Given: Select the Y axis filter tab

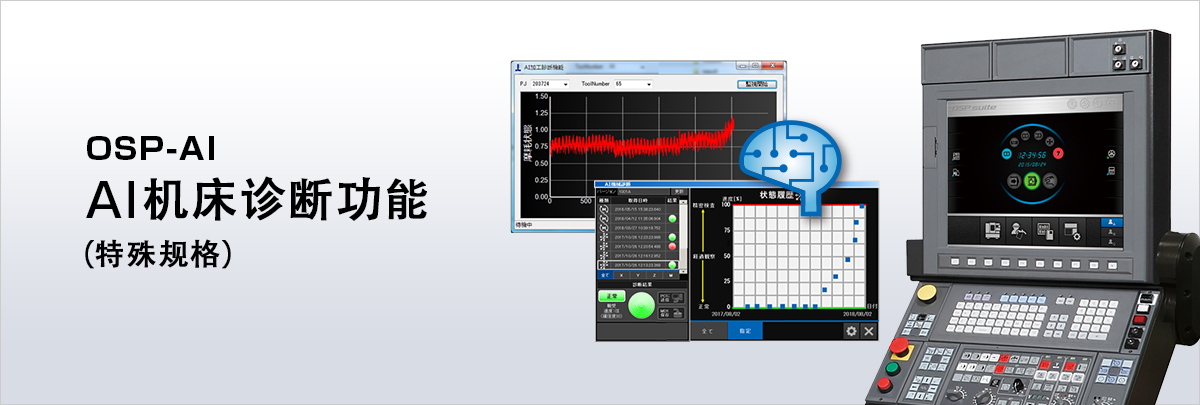Looking at the screenshot, I should (x=638, y=274).
